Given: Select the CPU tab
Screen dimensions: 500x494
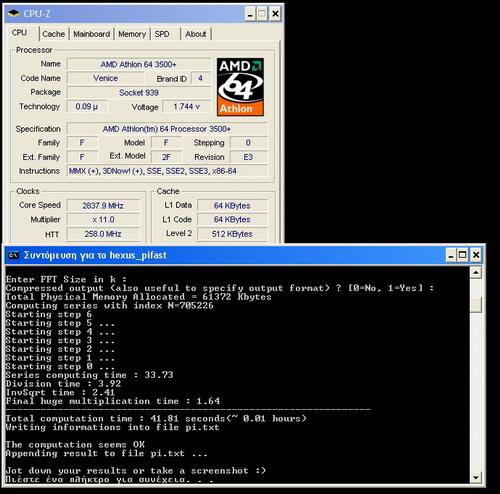Looking at the screenshot, I should click(x=20, y=33).
